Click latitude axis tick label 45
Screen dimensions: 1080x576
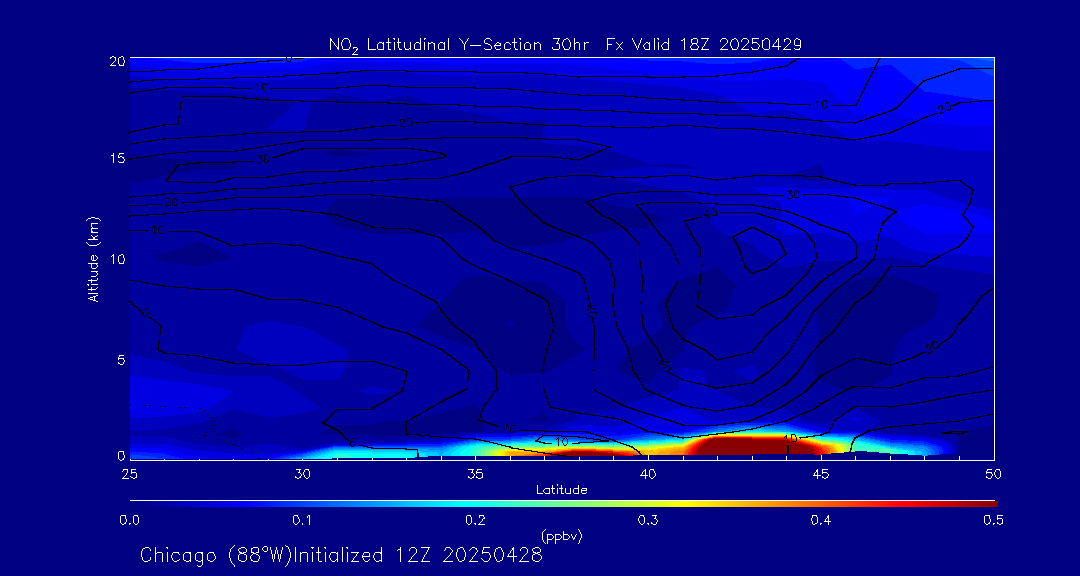click(x=821, y=473)
